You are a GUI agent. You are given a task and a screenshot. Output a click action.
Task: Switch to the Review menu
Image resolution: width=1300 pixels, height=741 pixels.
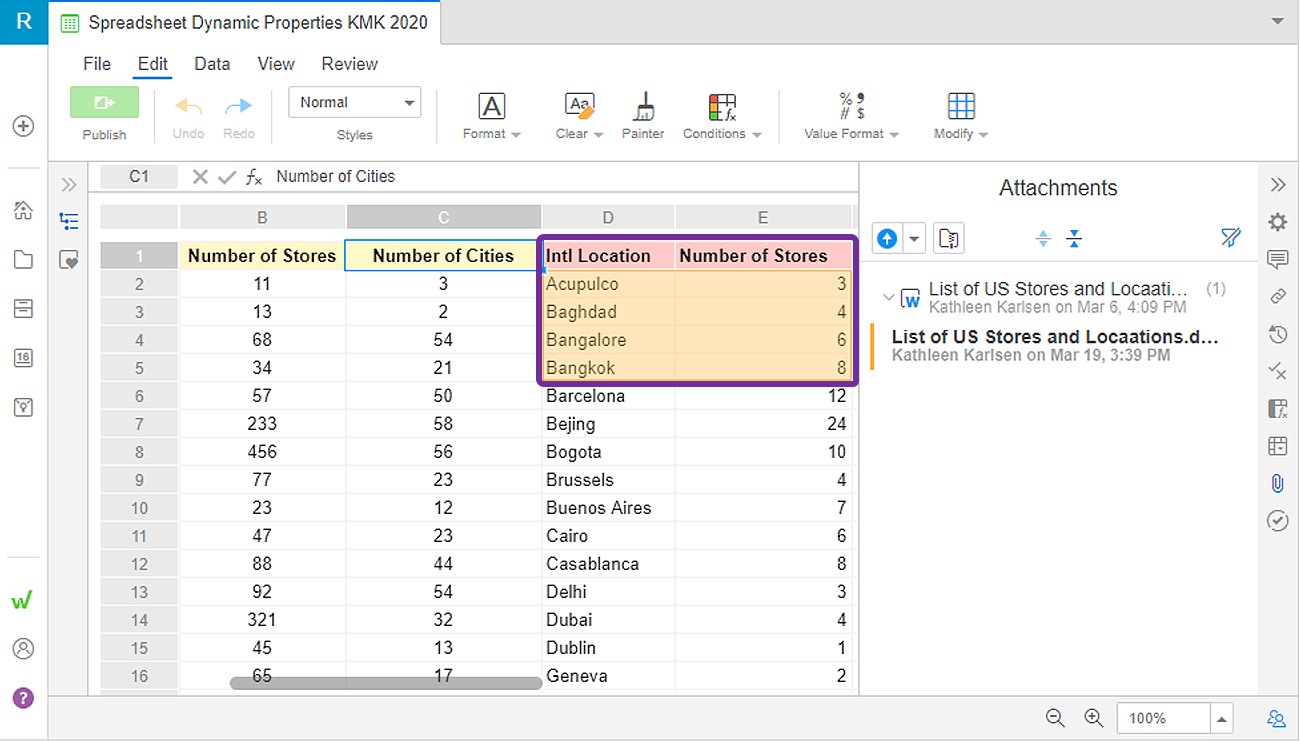[x=350, y=64]
